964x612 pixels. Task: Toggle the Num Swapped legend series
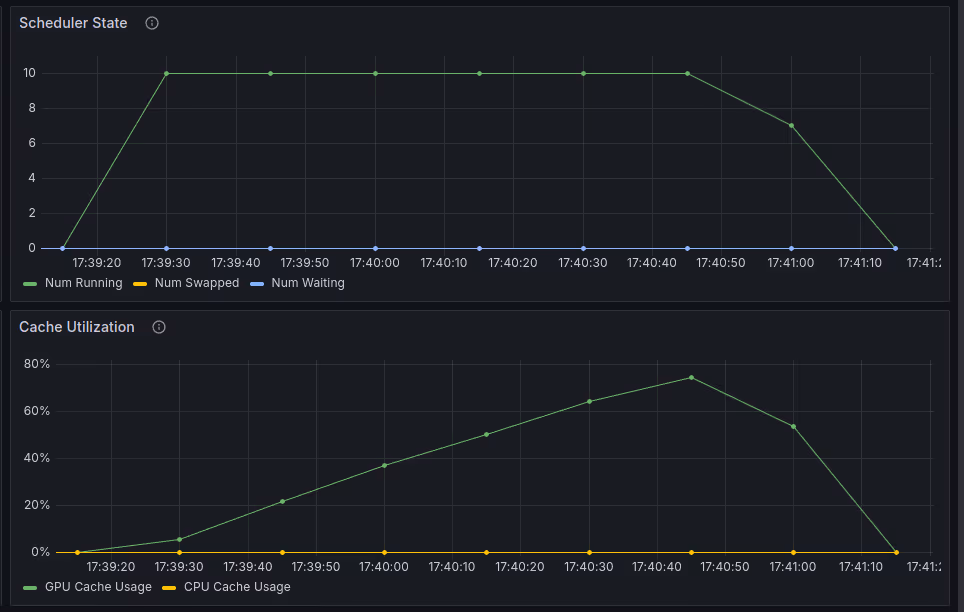click(x=197, y=283)
